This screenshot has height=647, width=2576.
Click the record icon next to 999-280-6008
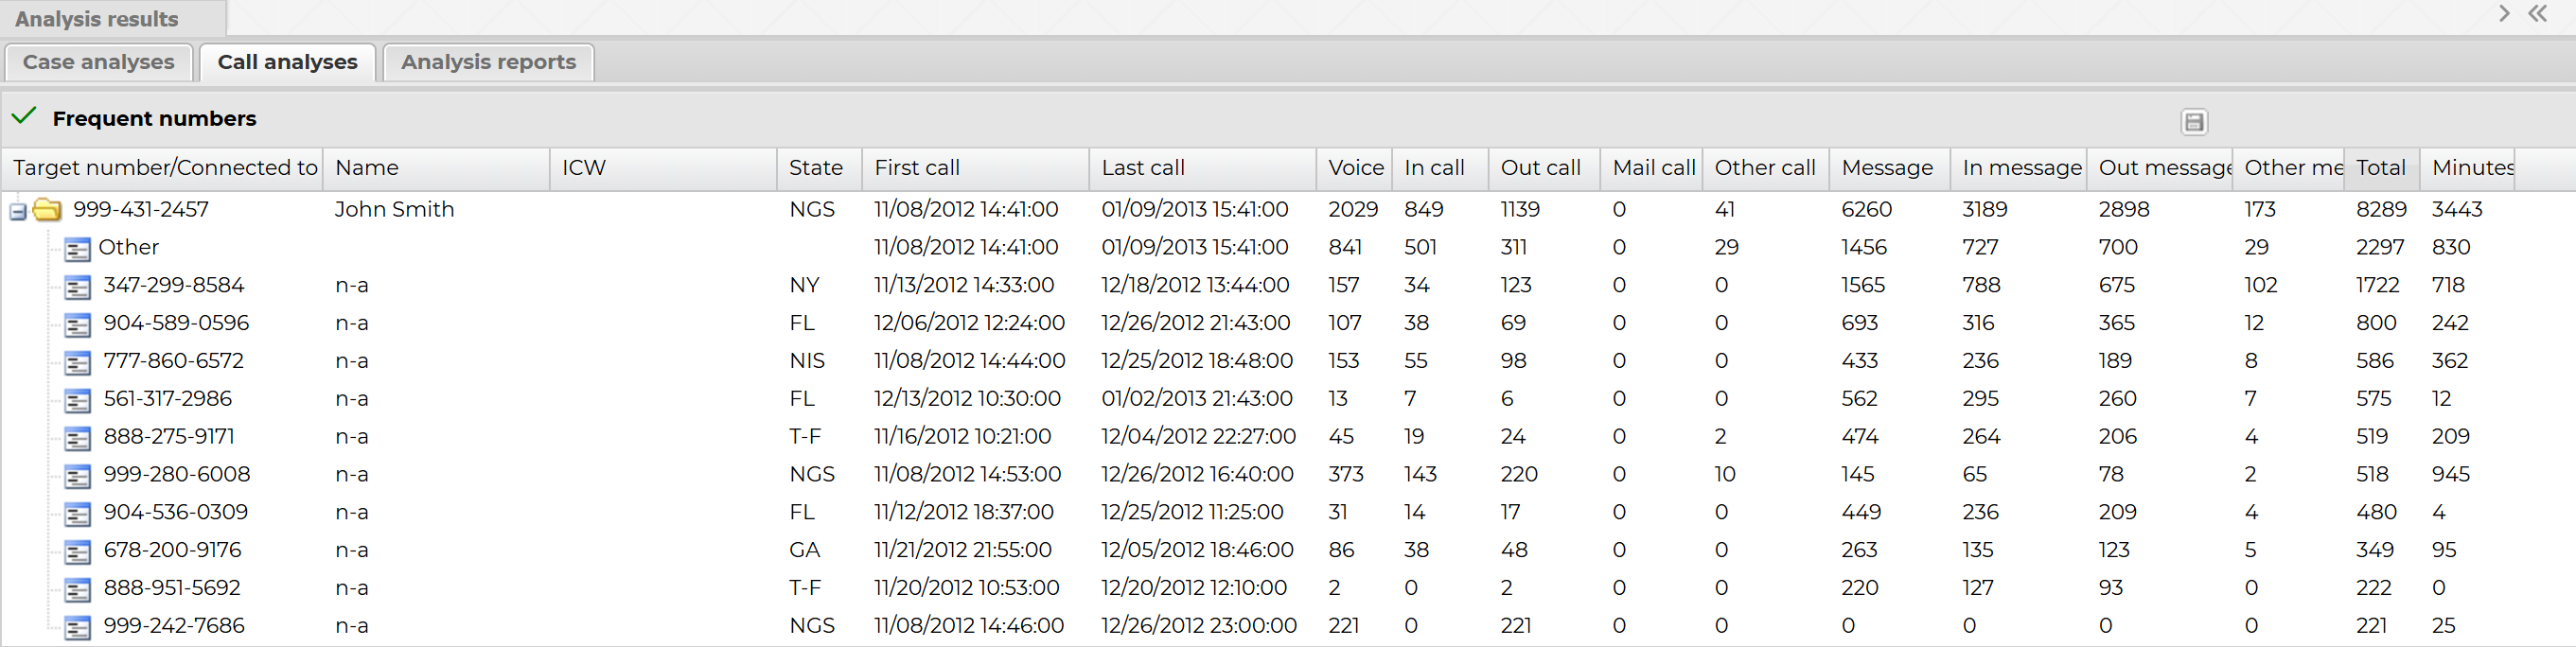coord(77,476)
